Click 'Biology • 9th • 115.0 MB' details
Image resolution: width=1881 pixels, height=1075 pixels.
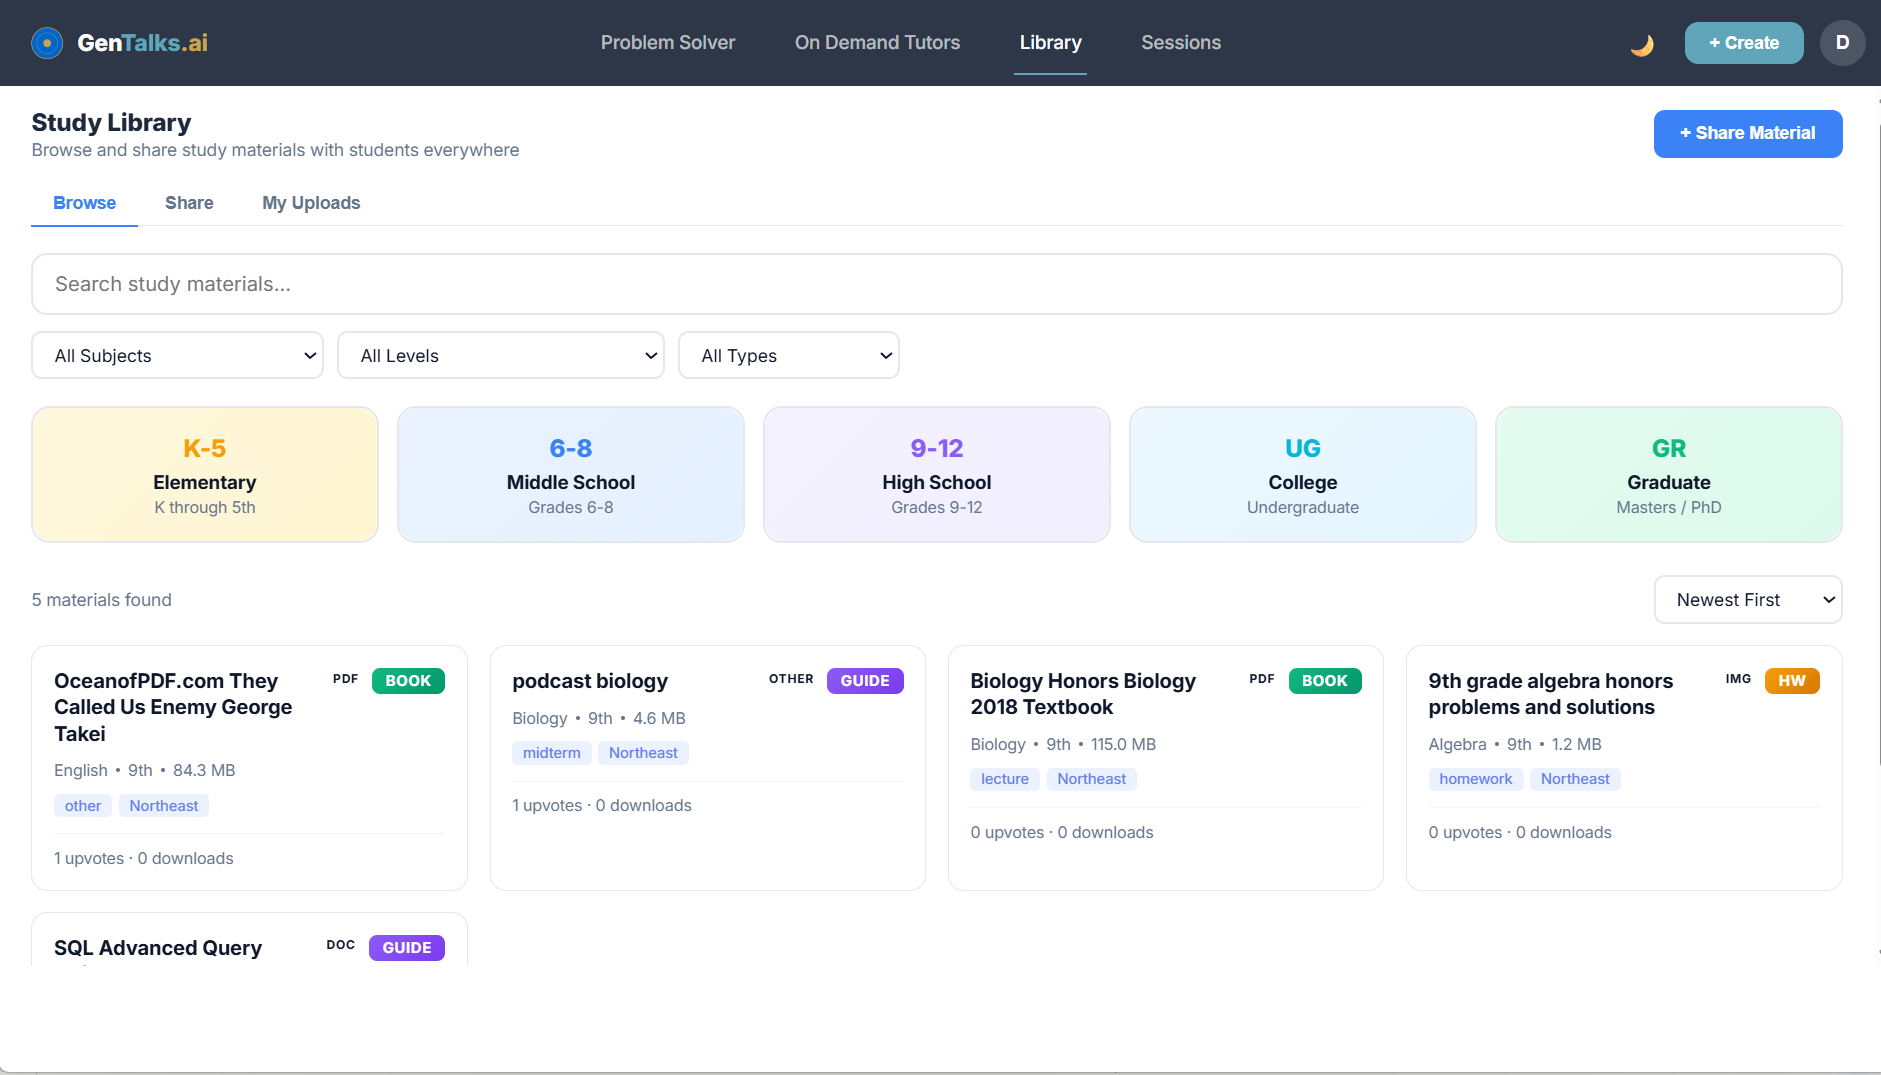pos(1063,745)
